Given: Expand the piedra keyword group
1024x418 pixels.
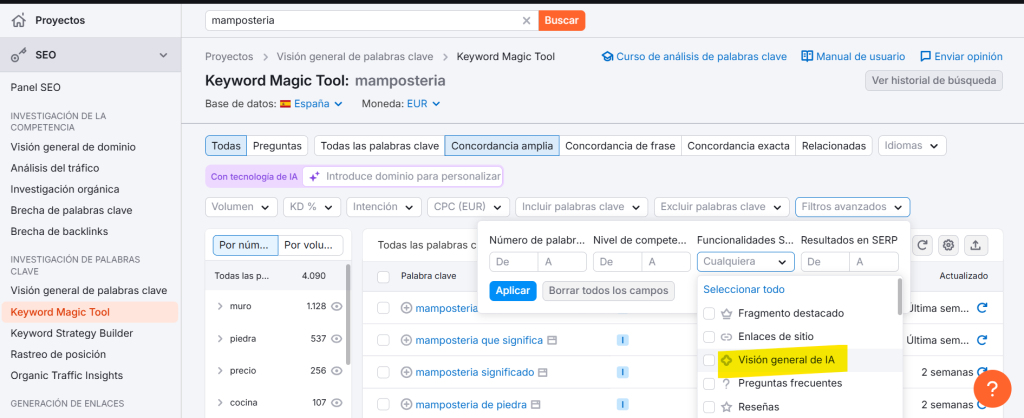Looking at the screenshot, I should click(x=220, y=338).
